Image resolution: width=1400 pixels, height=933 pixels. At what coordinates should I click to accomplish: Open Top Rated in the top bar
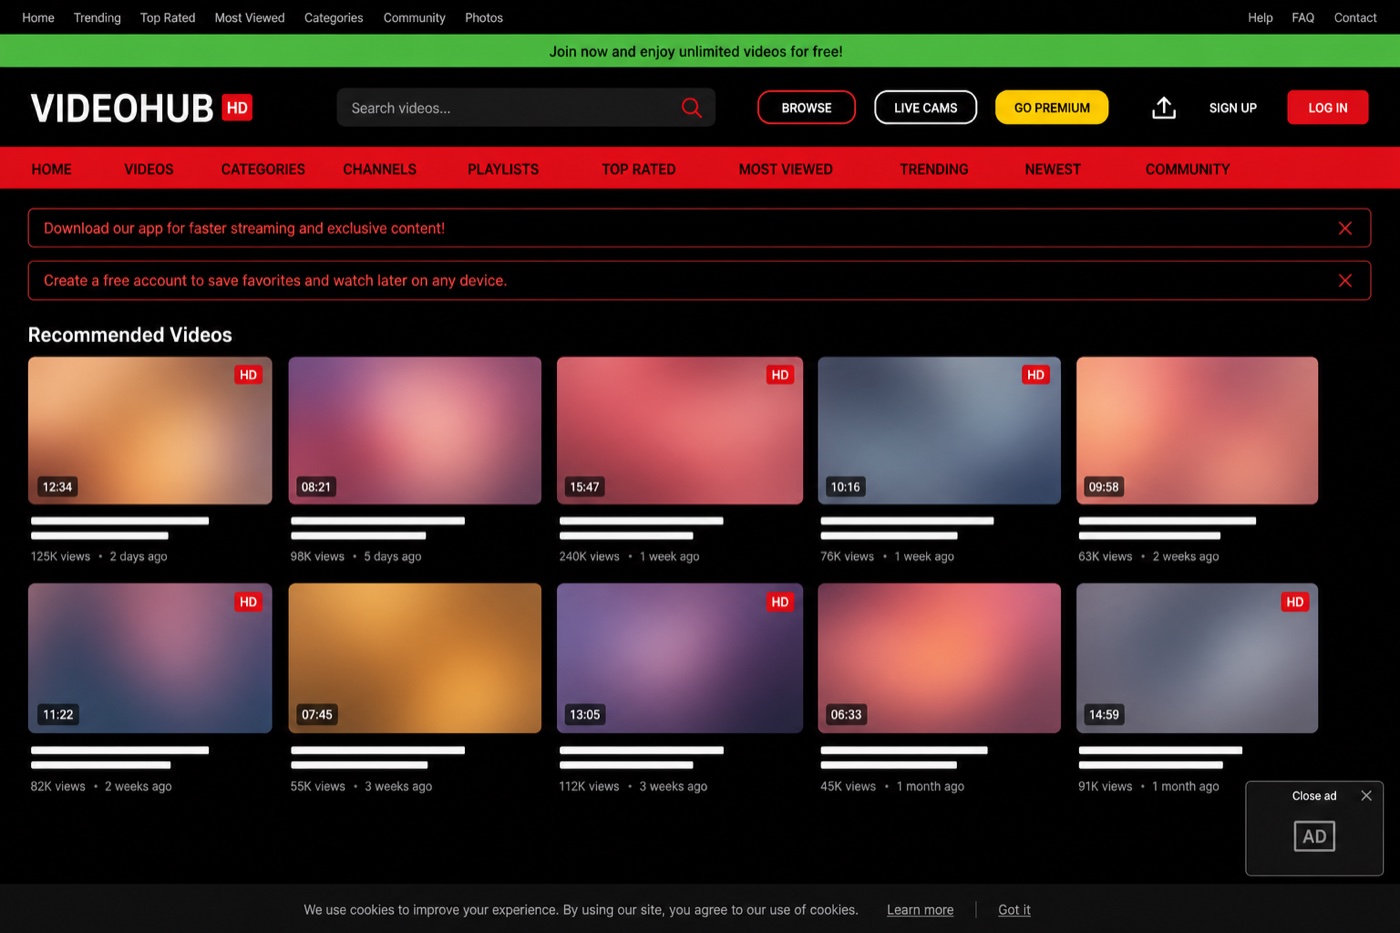coord(168,18)
